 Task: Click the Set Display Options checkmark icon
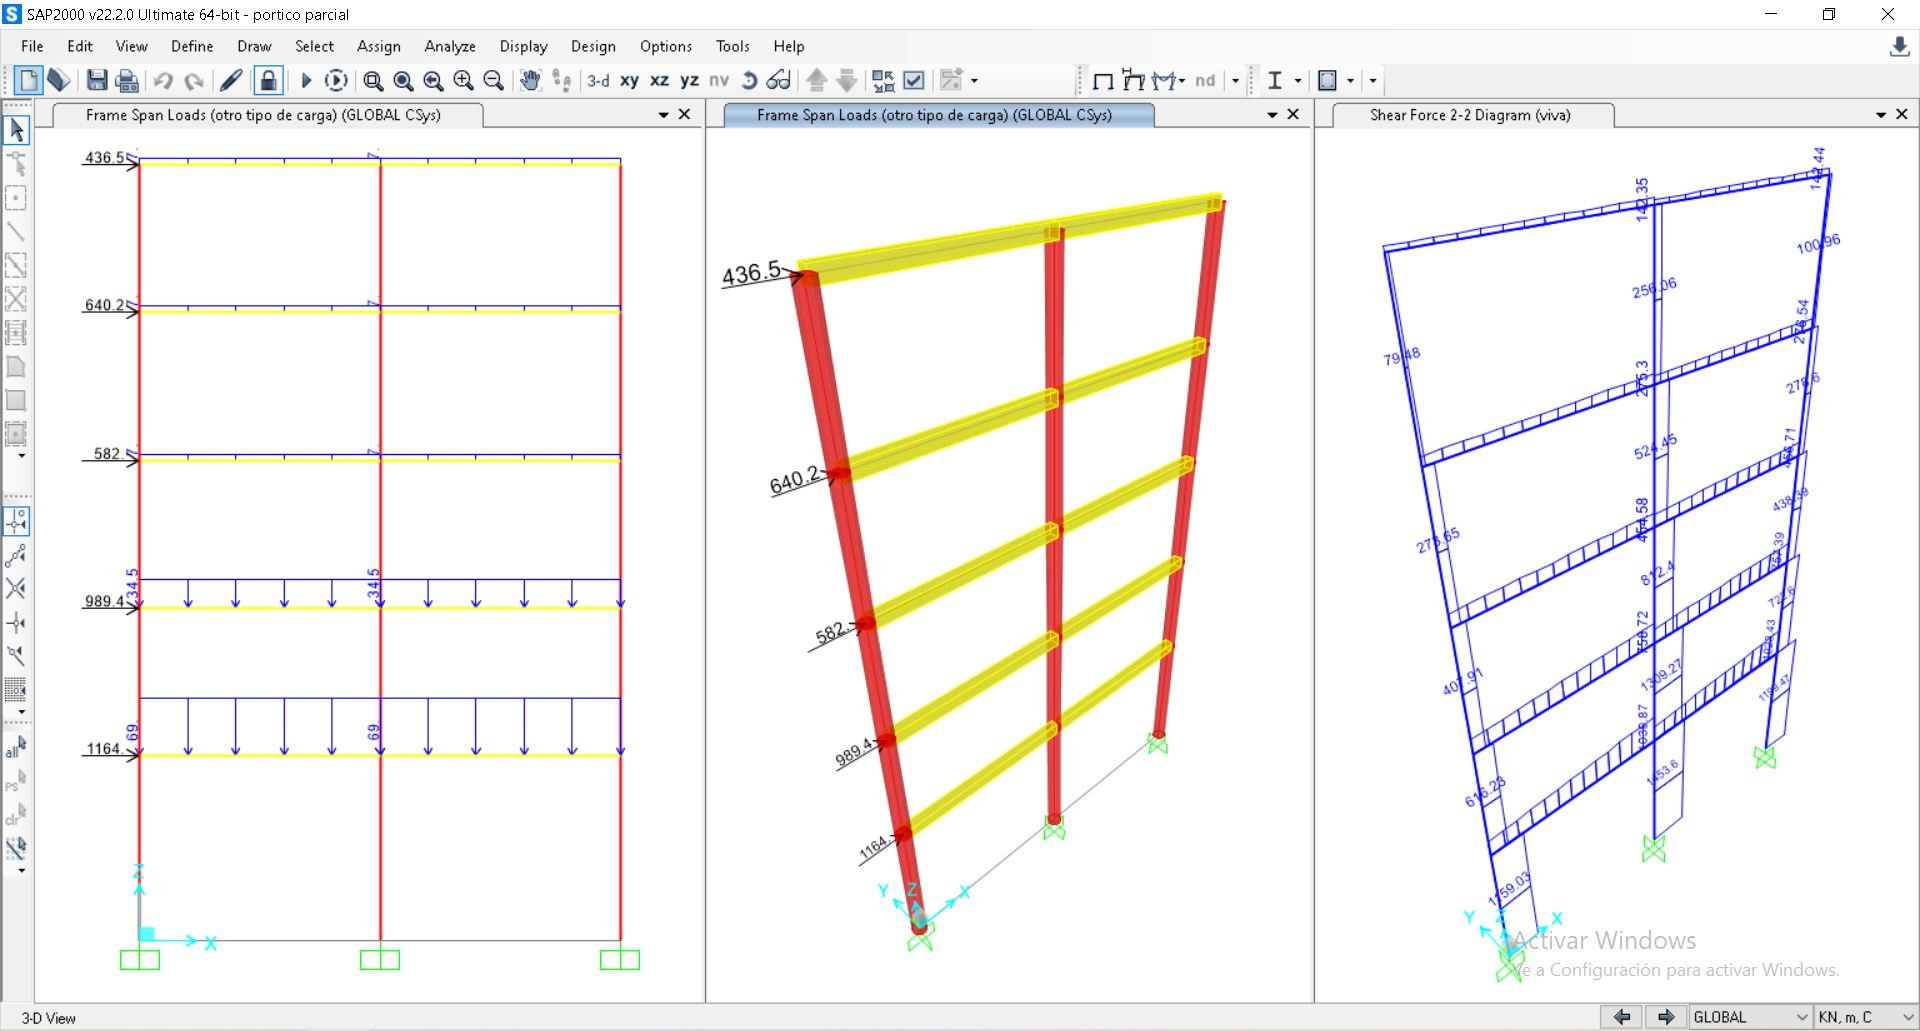pyautogui.click(x=914, y=80)
